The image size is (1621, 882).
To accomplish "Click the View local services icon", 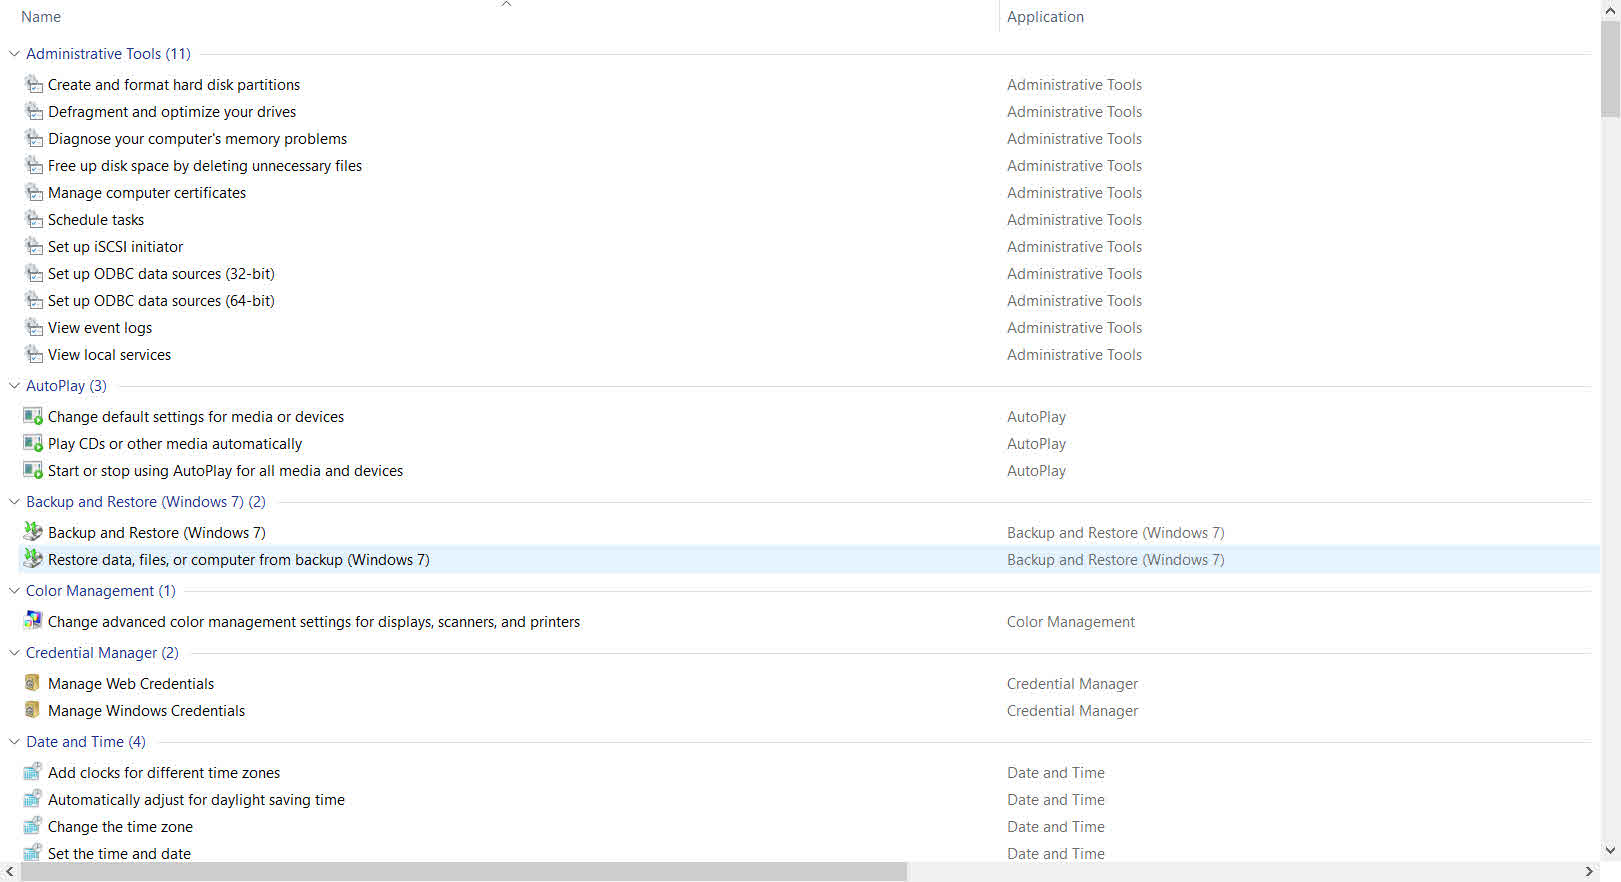I will tap(33, 354).
